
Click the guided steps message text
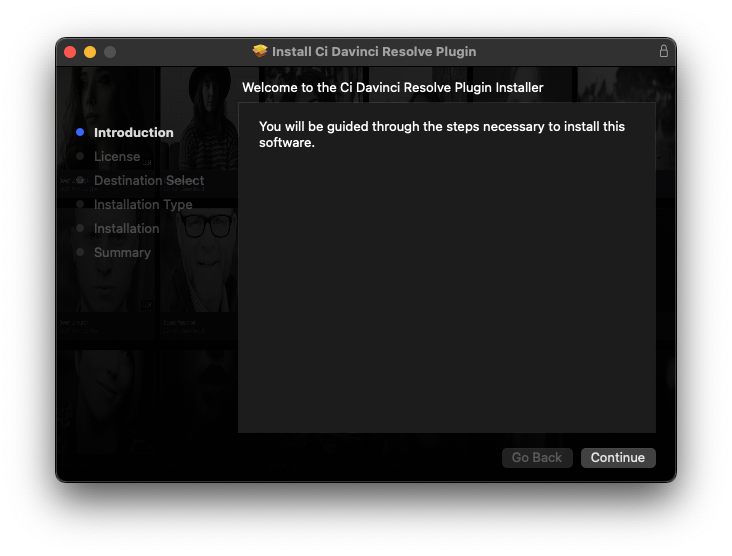442,134
